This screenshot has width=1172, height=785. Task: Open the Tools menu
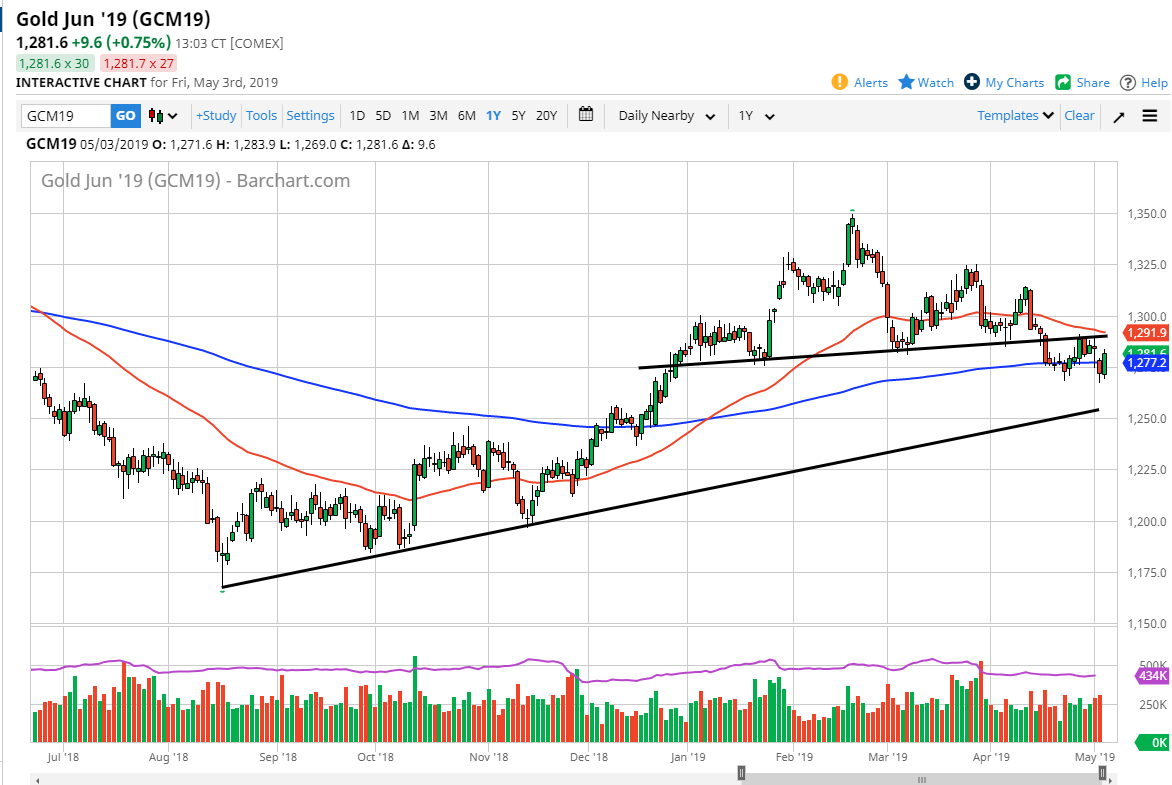(261, 116)
